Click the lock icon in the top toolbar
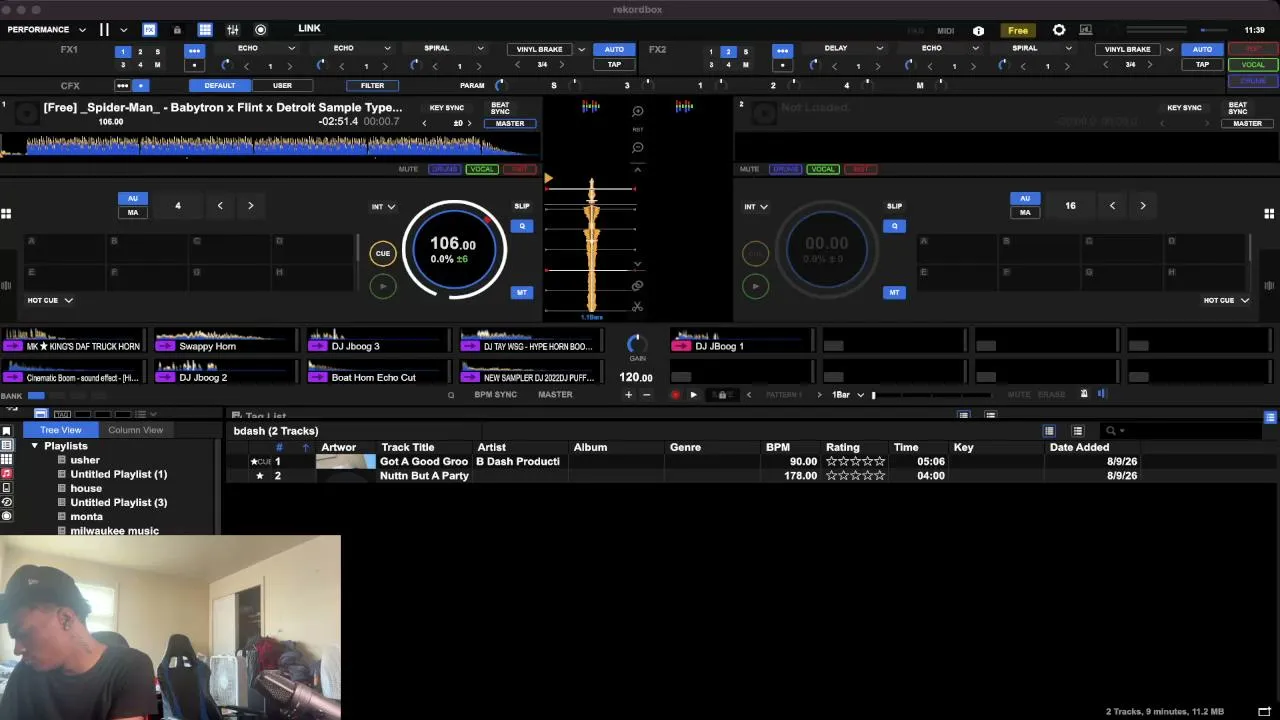The image size is (1280, 720). pyautogui.click(x=177, y=30)
